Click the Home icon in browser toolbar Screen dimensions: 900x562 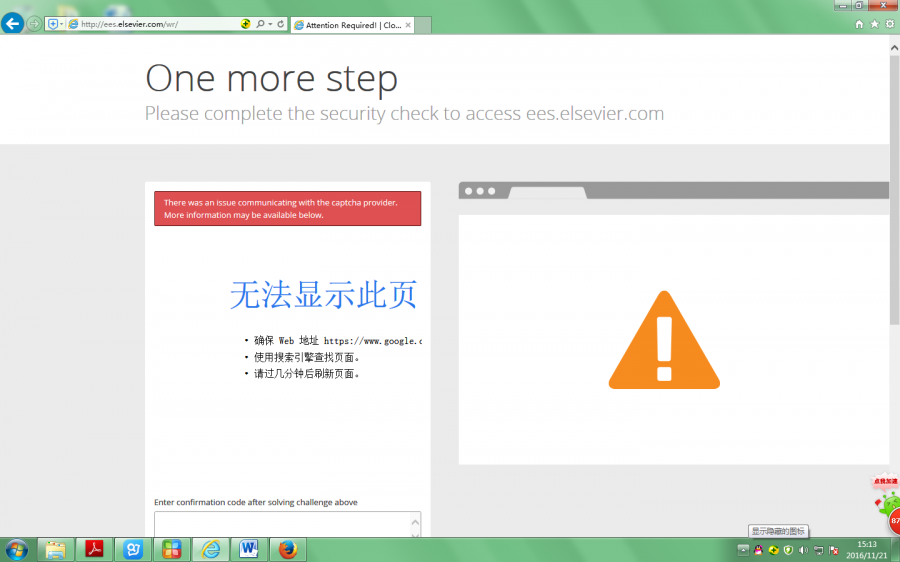click(x=859, y=24)
